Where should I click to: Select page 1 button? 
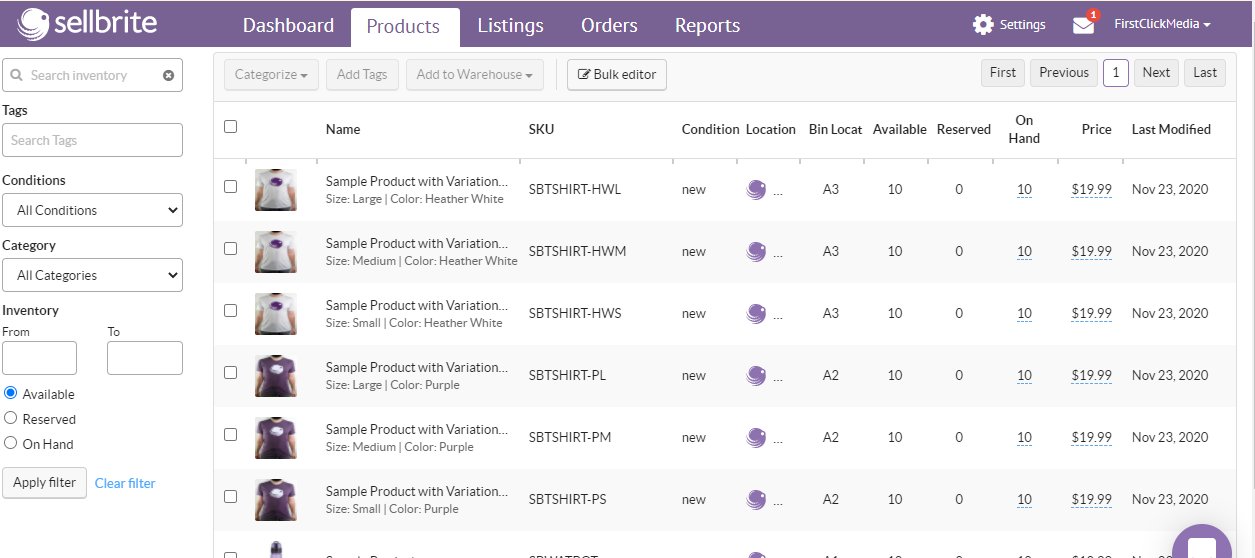click(1116, 73)
